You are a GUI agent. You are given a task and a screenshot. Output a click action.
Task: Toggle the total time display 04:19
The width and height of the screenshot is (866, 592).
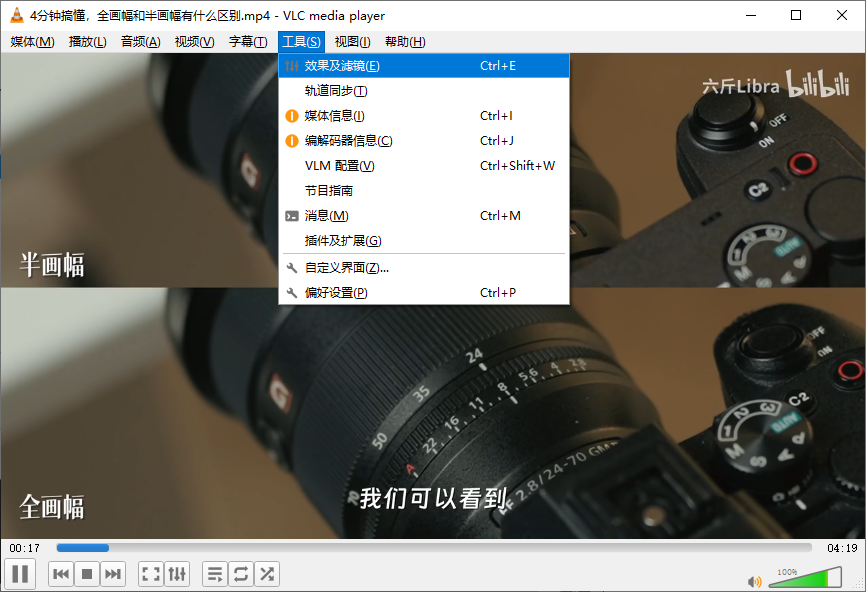[842, 548]
